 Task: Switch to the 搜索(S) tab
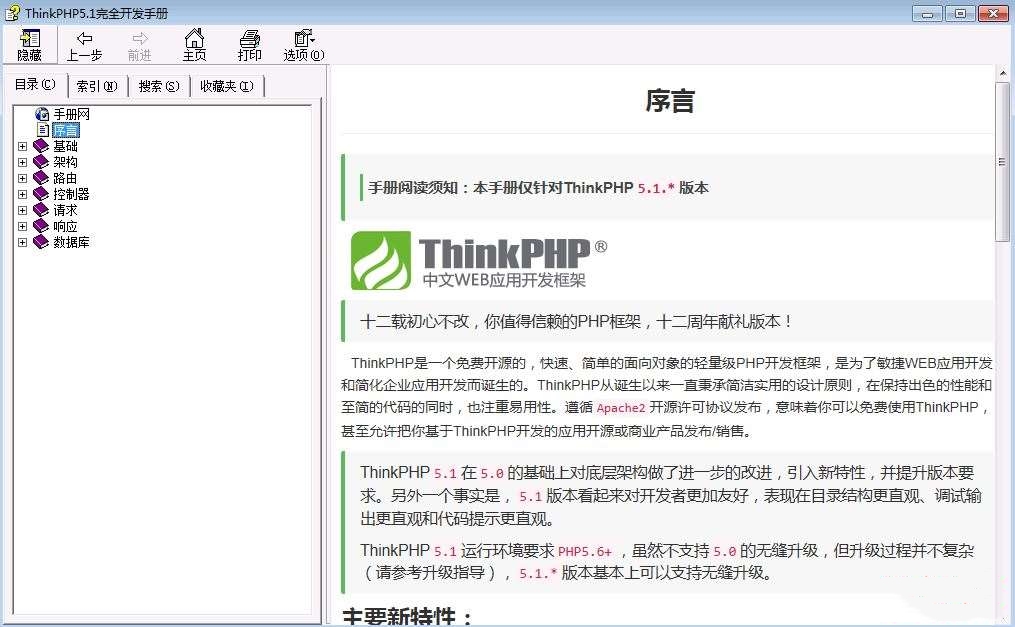click(x=159, y=86)
